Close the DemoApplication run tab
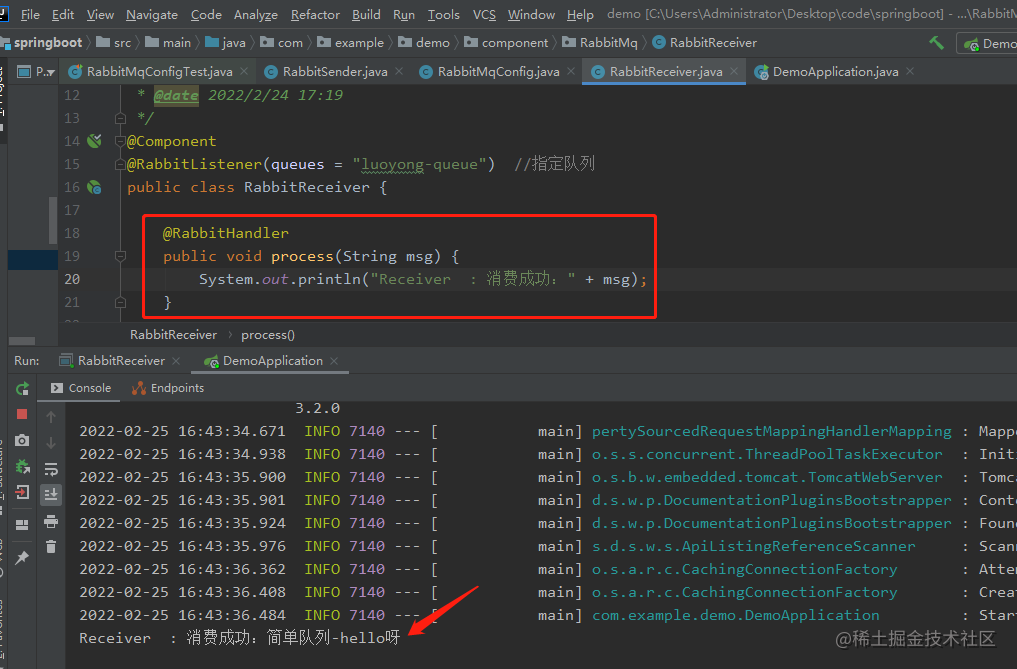The image size is (1017, 669). [x=334, y=361]
